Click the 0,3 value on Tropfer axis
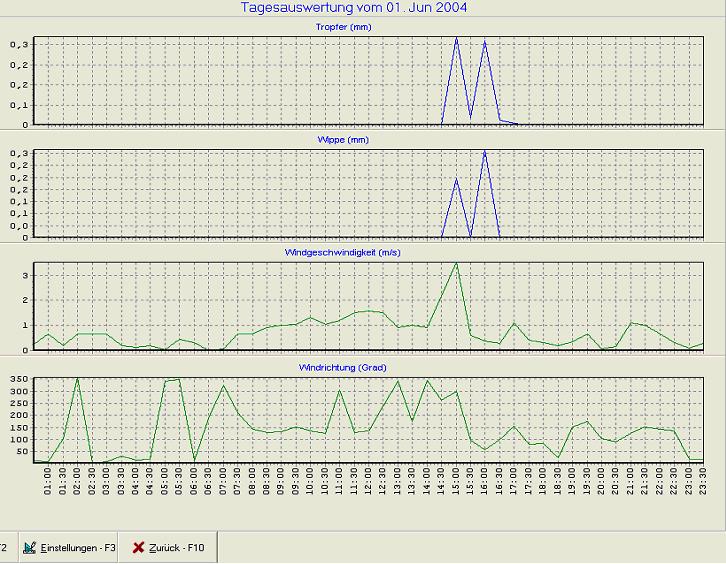This screenshot has width=726, height=564. (18, 45)
